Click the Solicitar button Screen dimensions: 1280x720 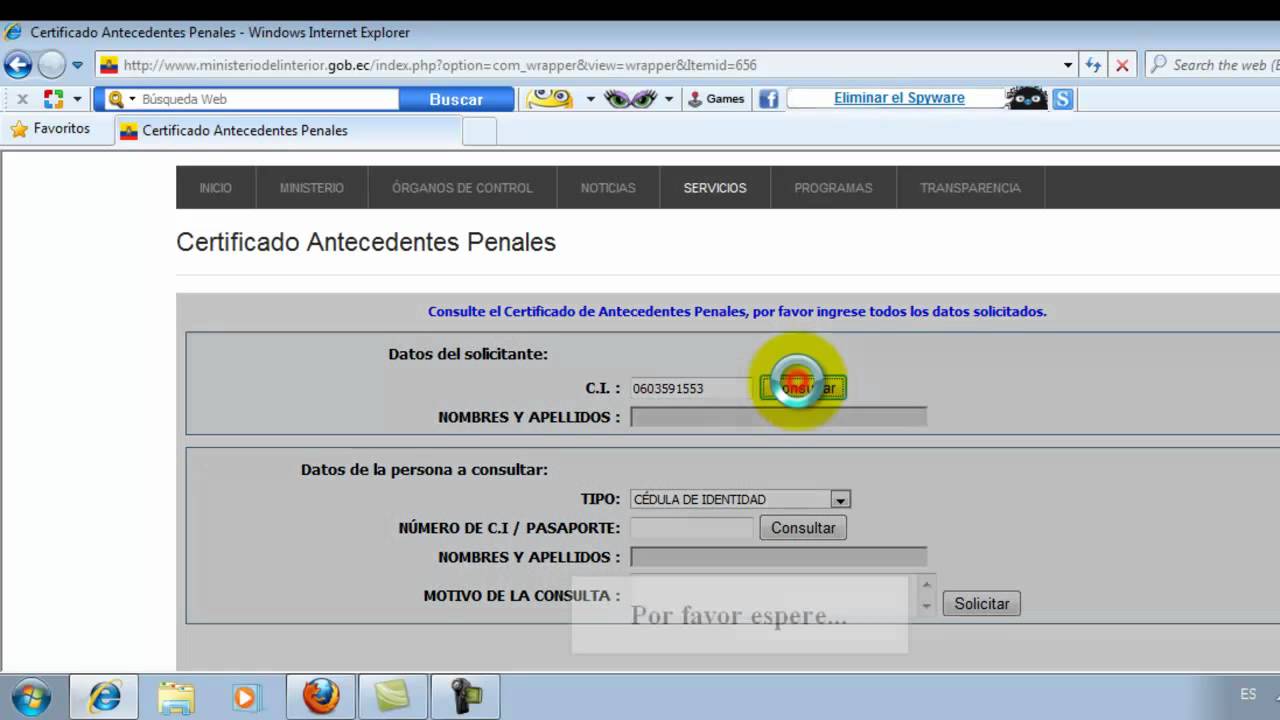tap(981, 603)
